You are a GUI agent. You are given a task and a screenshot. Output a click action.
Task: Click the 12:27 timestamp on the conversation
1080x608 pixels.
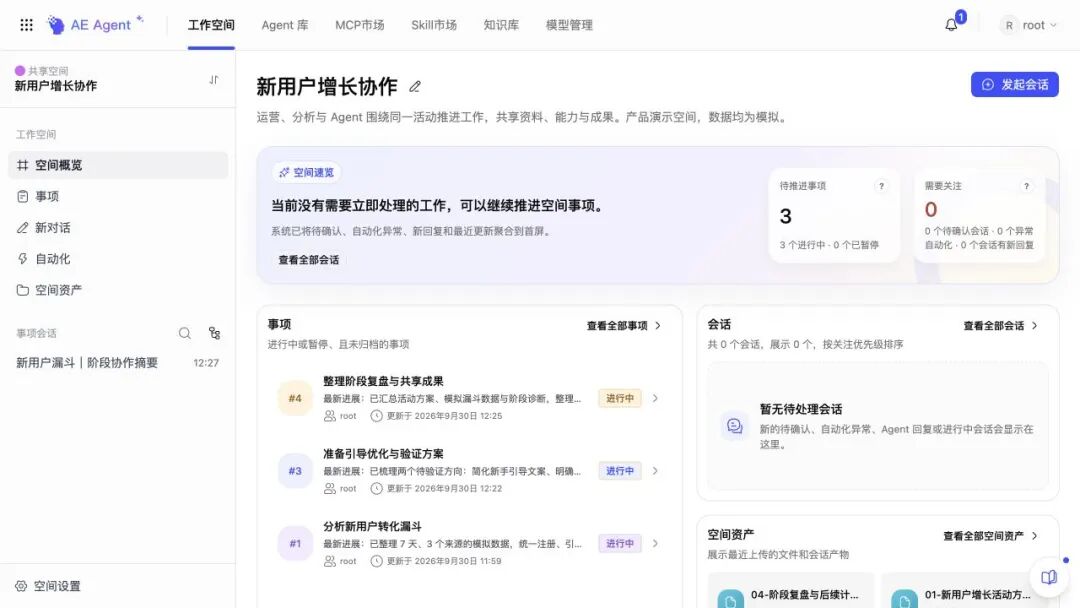206,363
